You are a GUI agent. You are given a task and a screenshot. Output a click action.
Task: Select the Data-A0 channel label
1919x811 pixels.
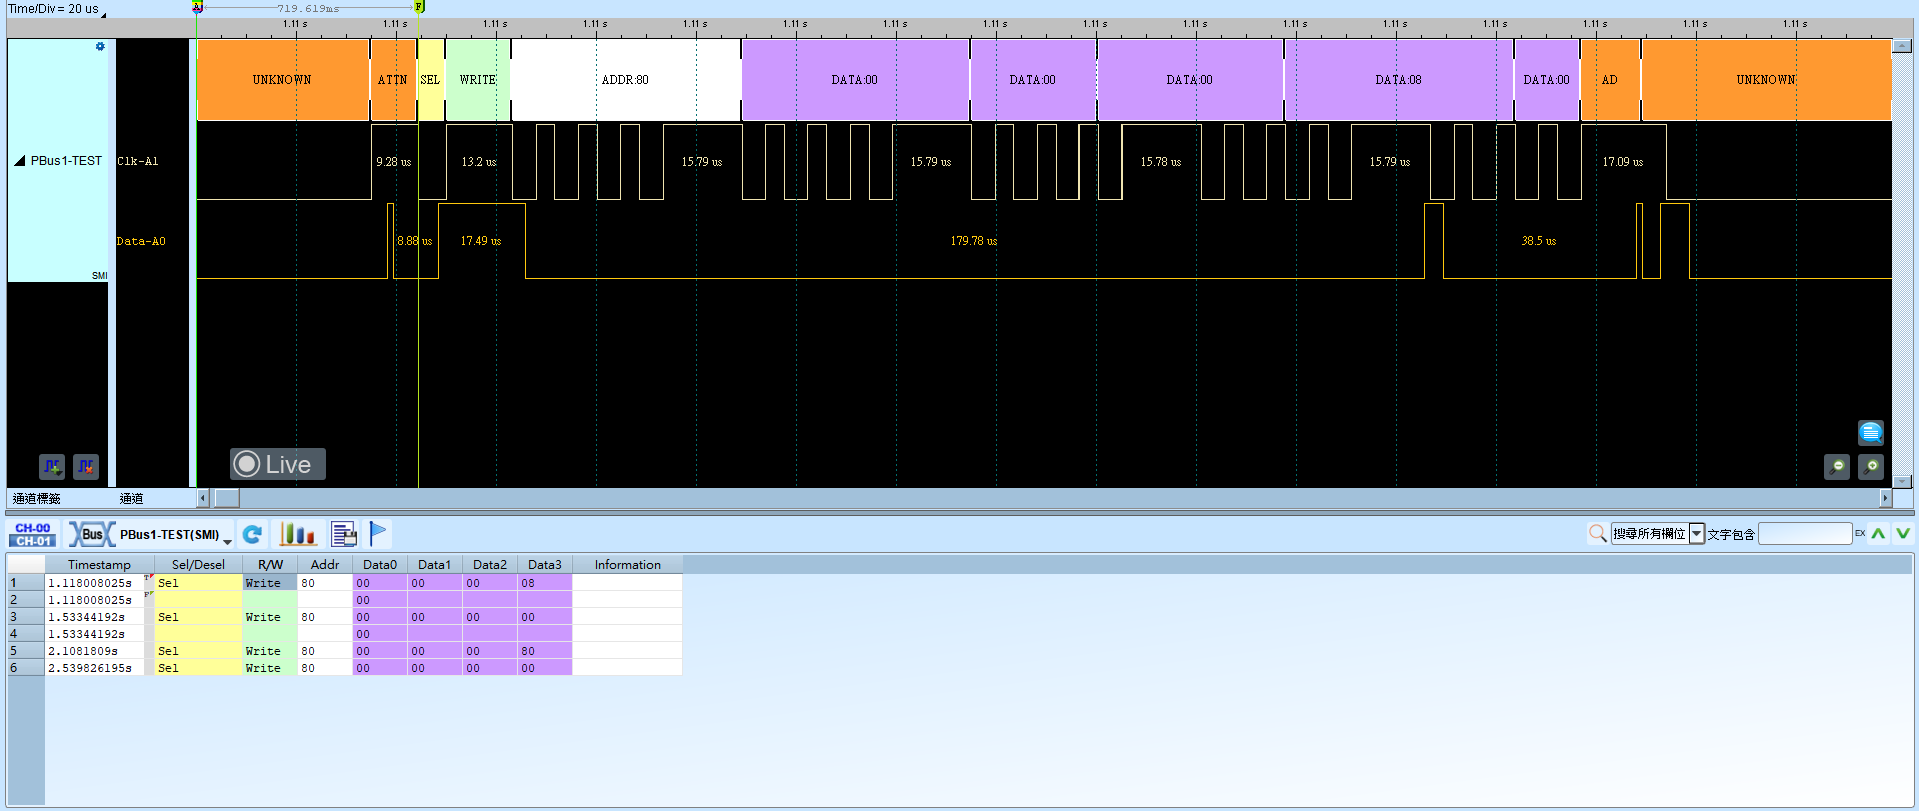pyautogui.click(x=141, y=241)
